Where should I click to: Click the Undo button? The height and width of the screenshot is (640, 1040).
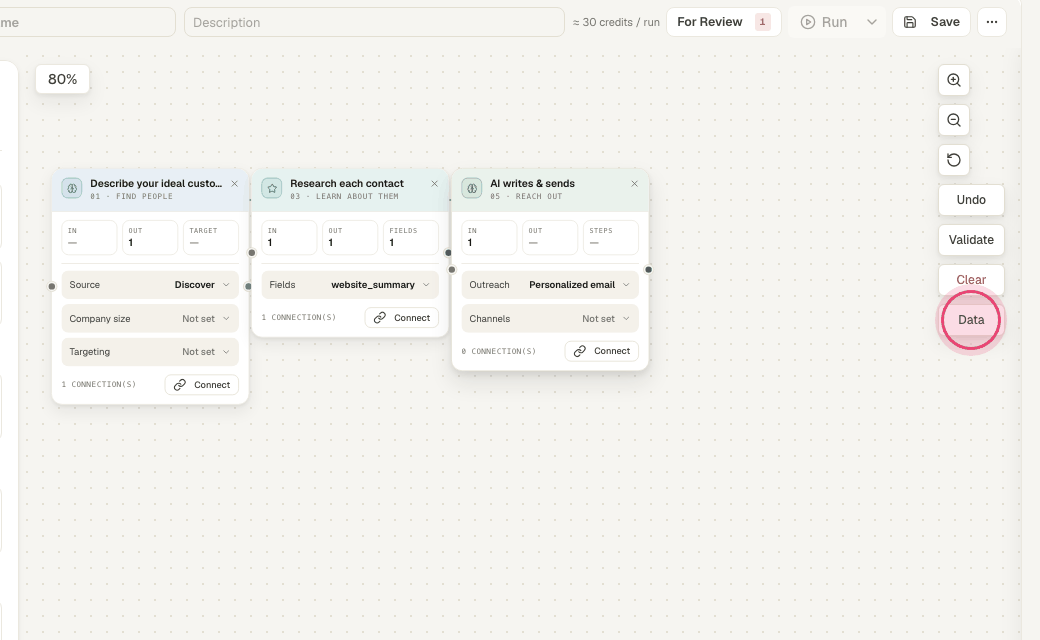coord(971,200)
